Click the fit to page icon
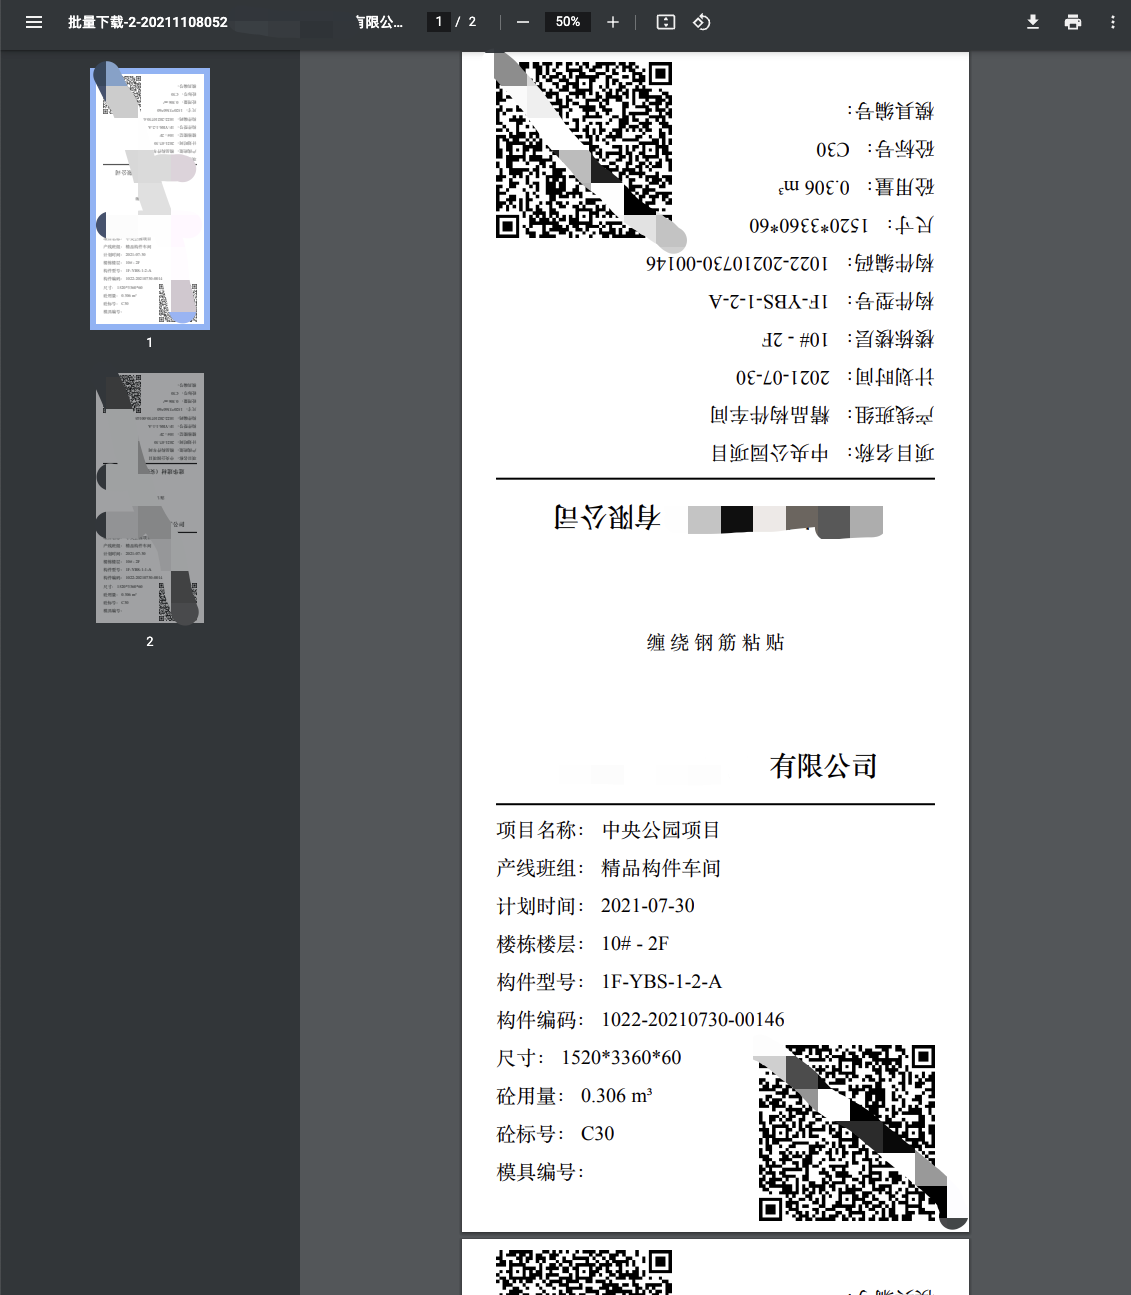The width and height of the screenshot is (1131, 1295). click(x=666, y=22)
